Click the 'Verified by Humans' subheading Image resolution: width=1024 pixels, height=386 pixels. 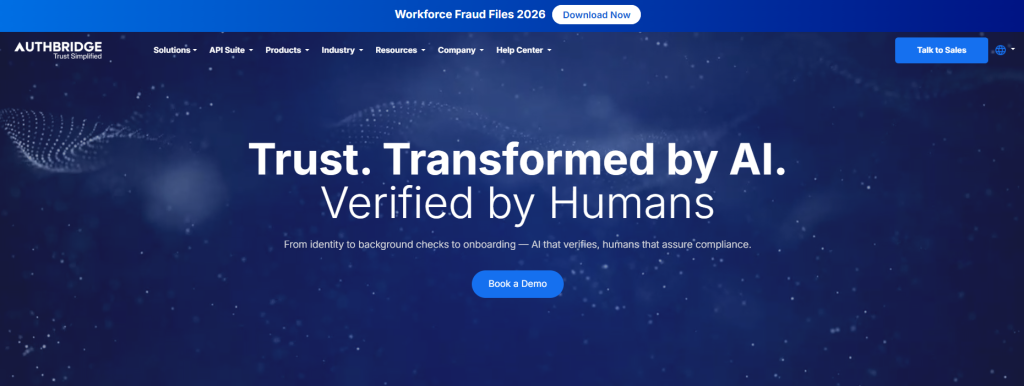[517, 203]
